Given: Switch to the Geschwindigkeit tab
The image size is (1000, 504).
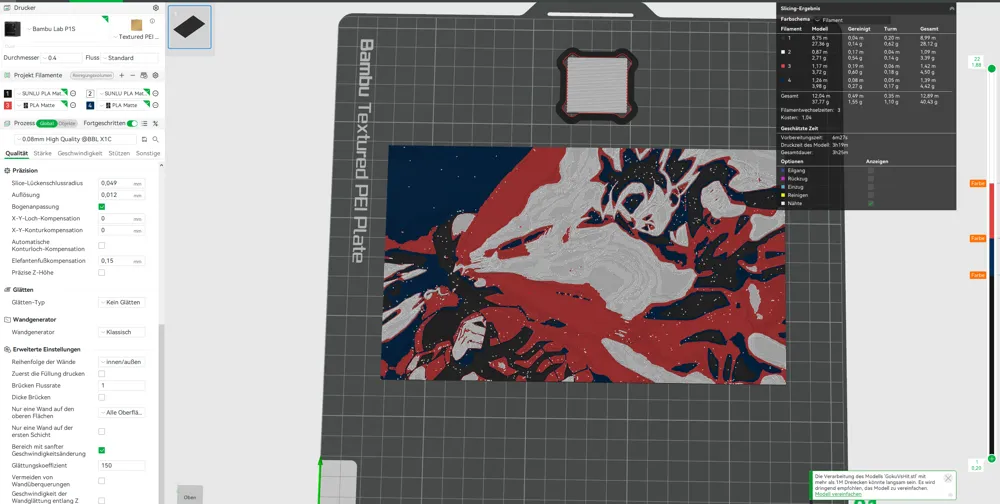Looking at the screenshot, I should click(80, 153).
